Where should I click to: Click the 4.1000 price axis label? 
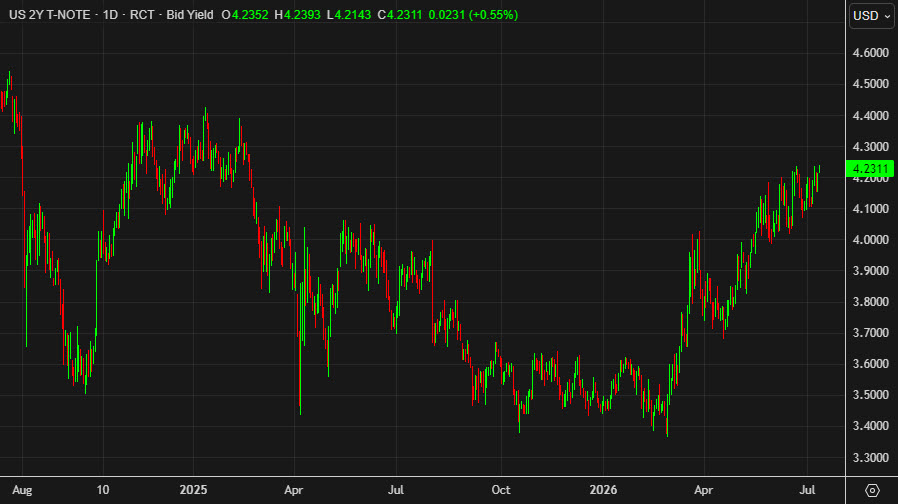[x=871, y=208]
